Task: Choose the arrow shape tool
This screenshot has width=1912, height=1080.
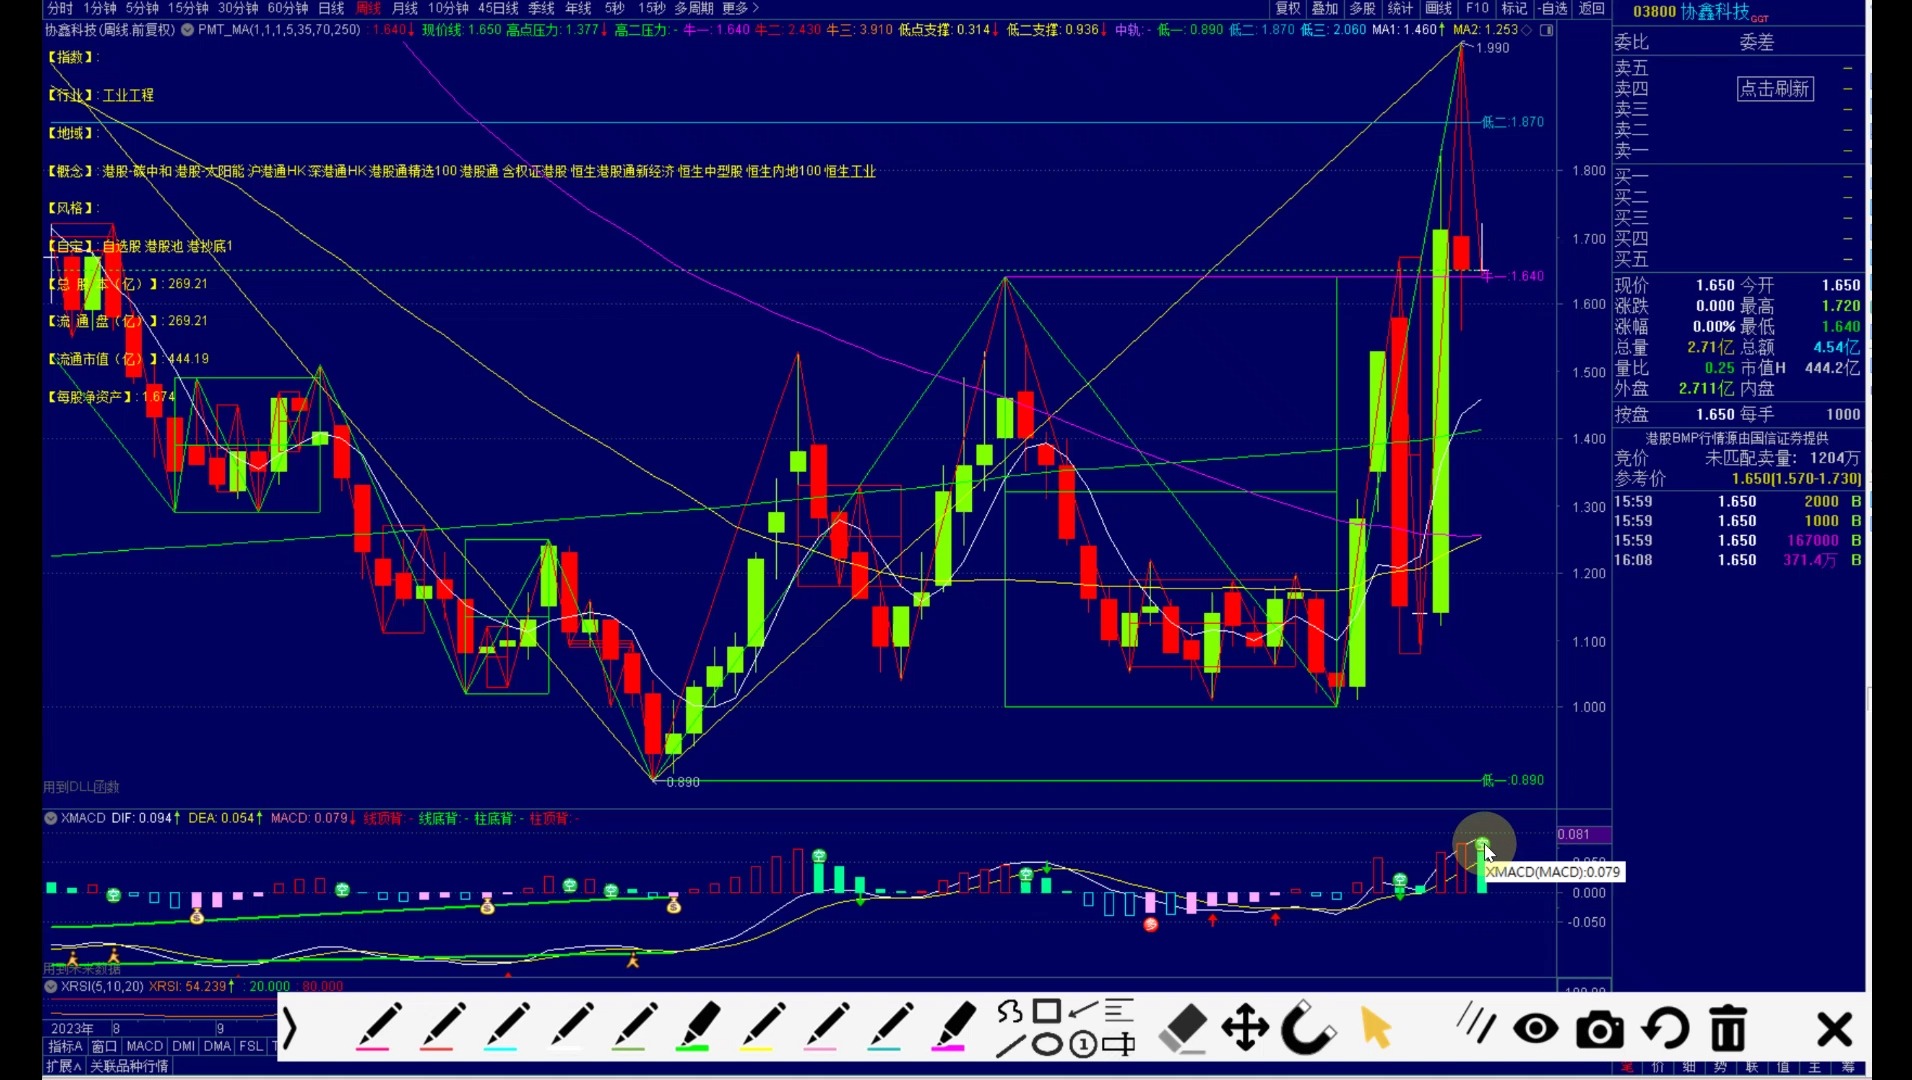Action: [1083, 1011]
